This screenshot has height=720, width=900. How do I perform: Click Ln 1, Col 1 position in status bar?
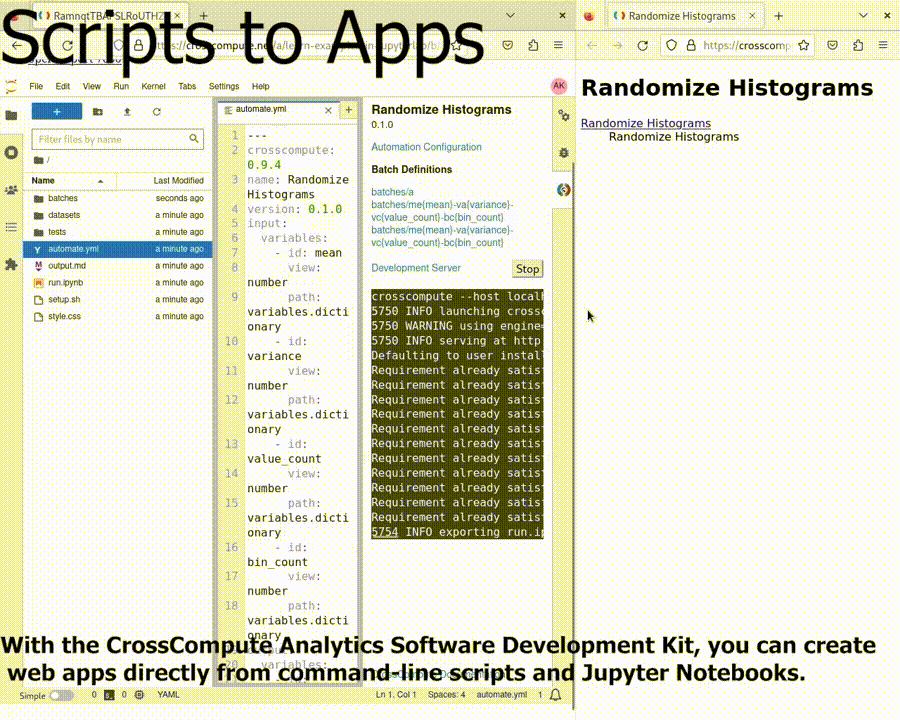pyautogui.click(x=396, y=695)
